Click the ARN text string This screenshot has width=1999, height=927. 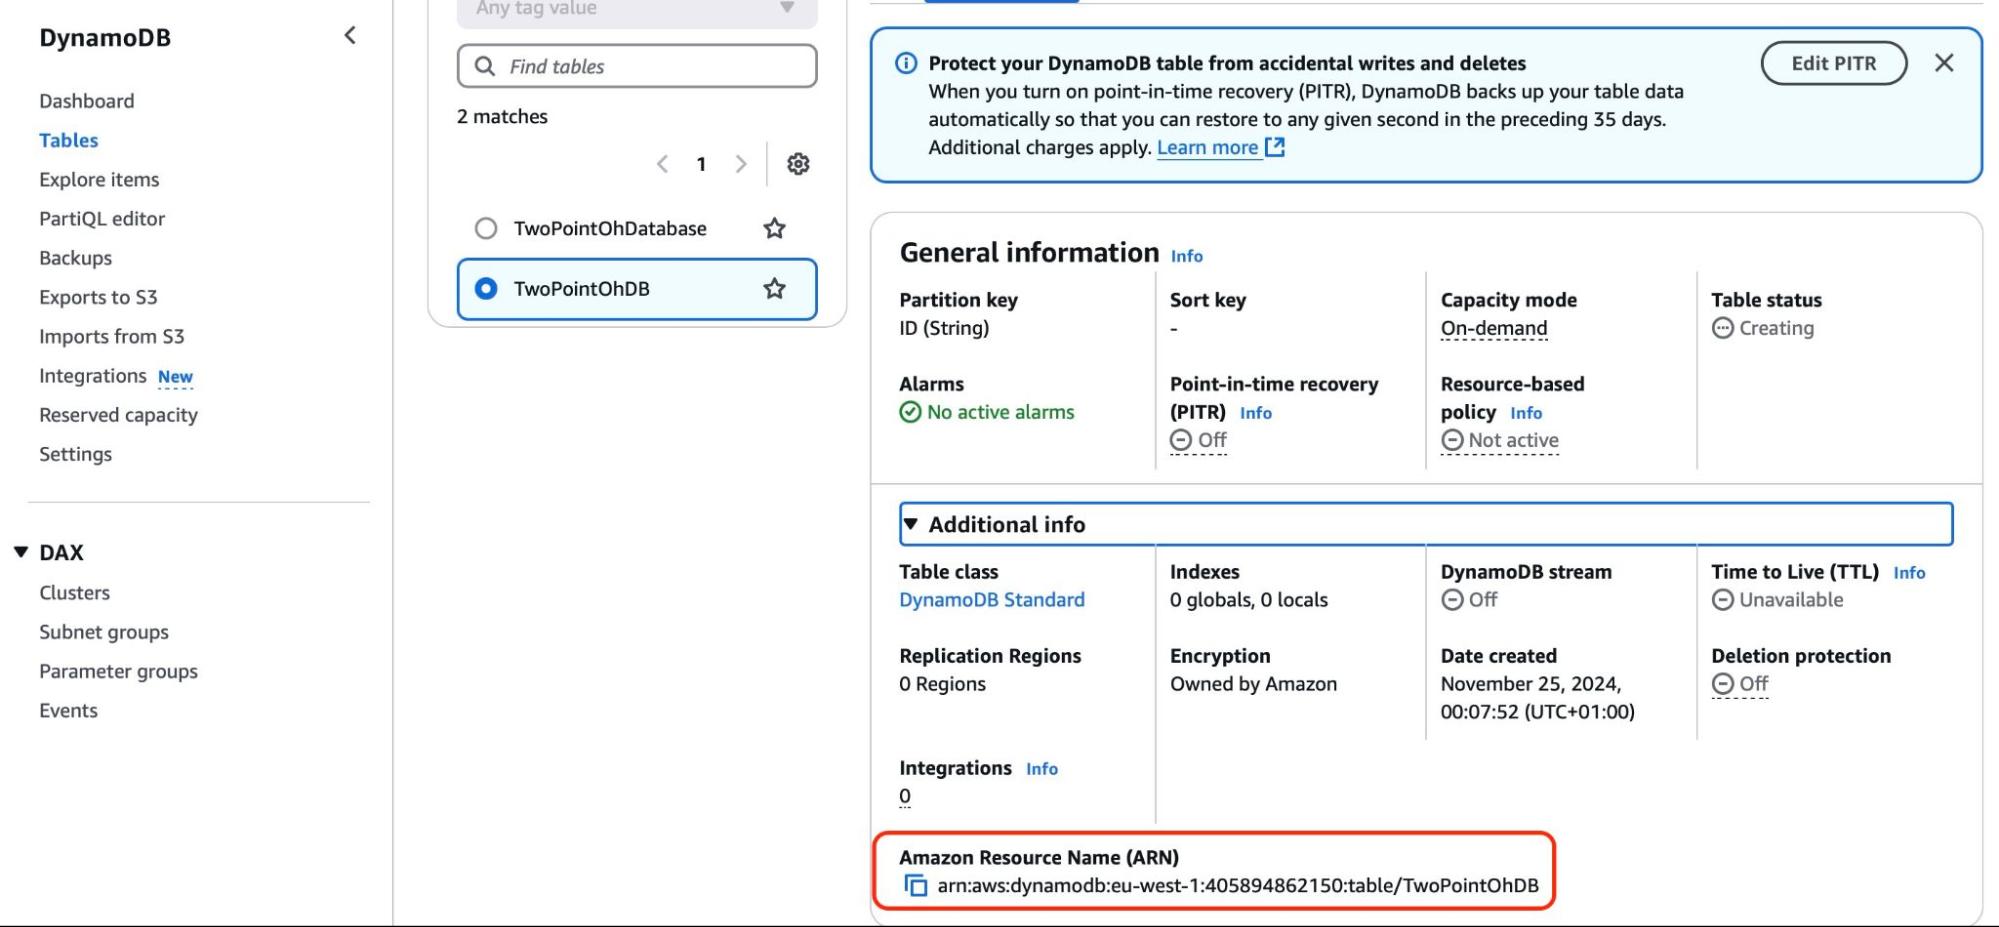[x=1238, y=885]
